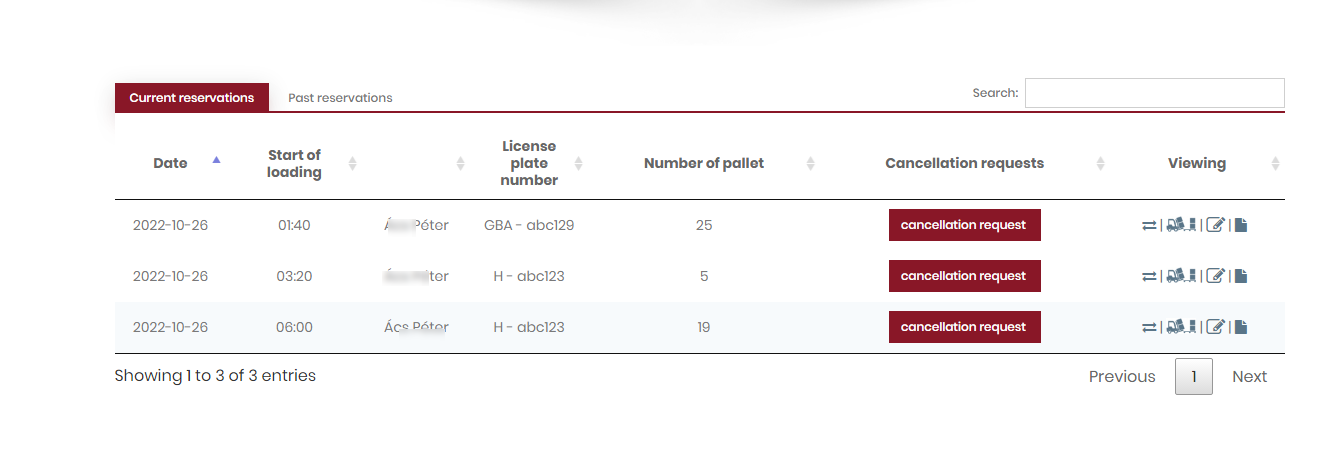The width and height of the screenshot is (1343, 471).
Task: Select page 1 in the pagination
Action: [x=1193, y=377]
